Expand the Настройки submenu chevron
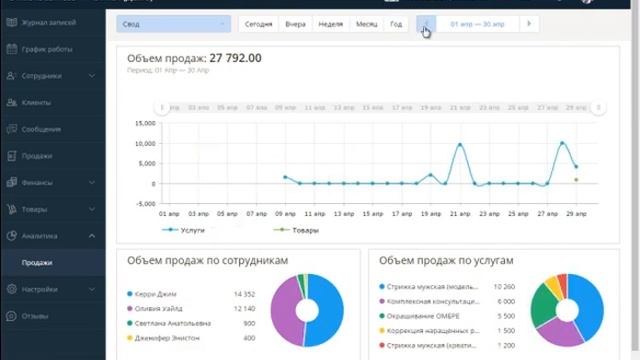 point(92,289)
